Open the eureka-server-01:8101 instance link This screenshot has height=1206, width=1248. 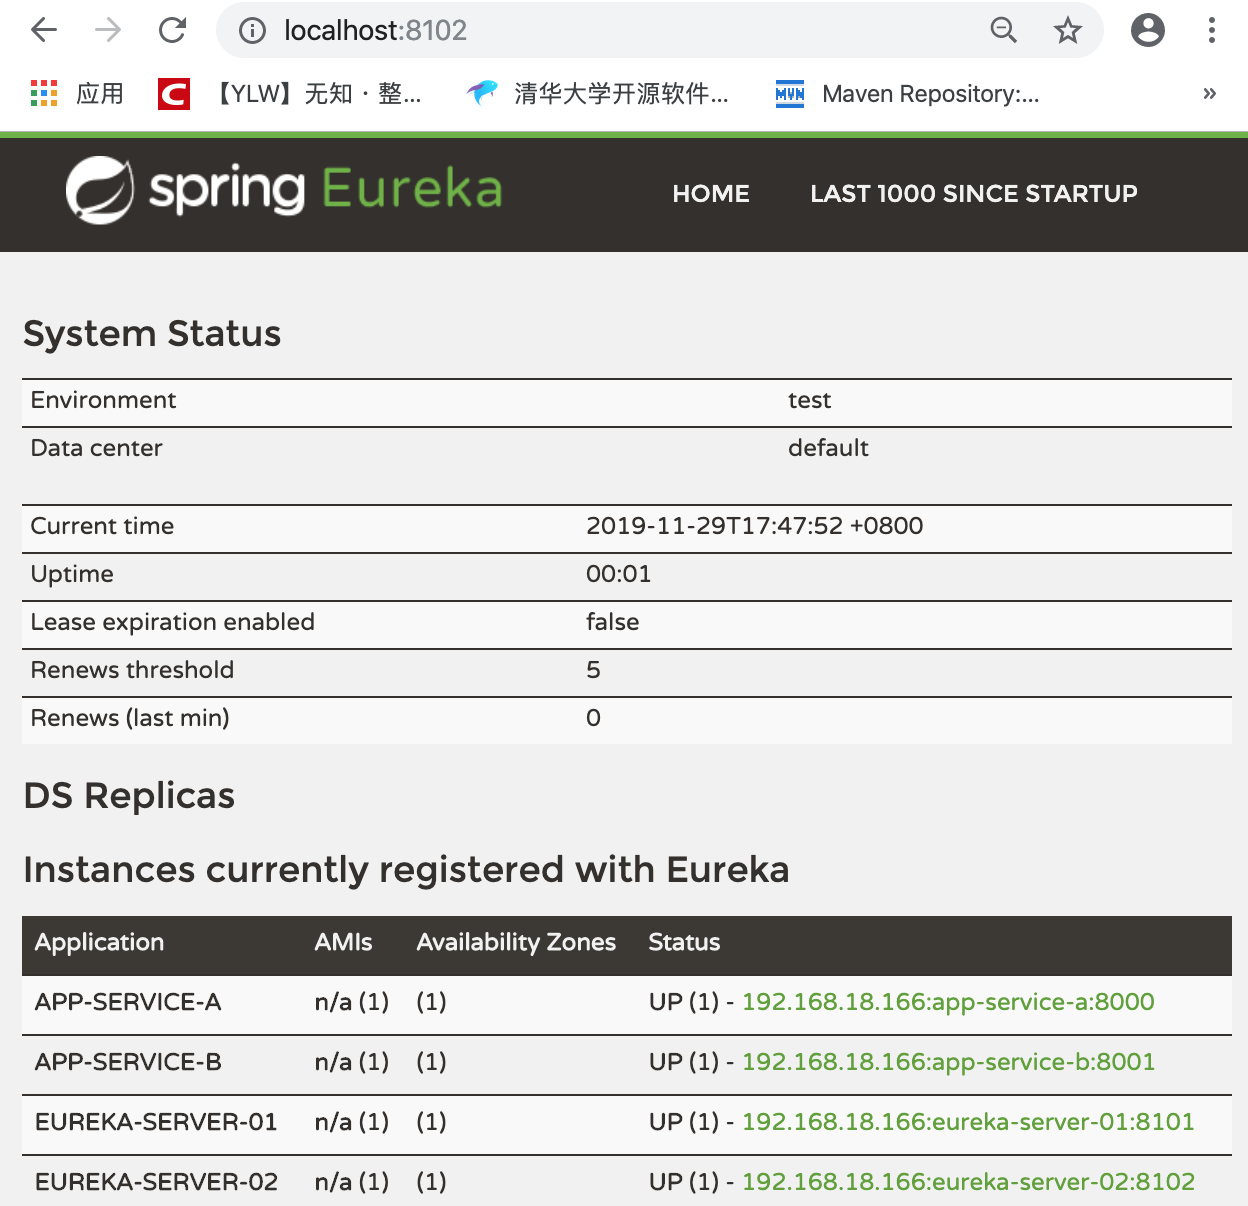click(x=968, y=1122)
